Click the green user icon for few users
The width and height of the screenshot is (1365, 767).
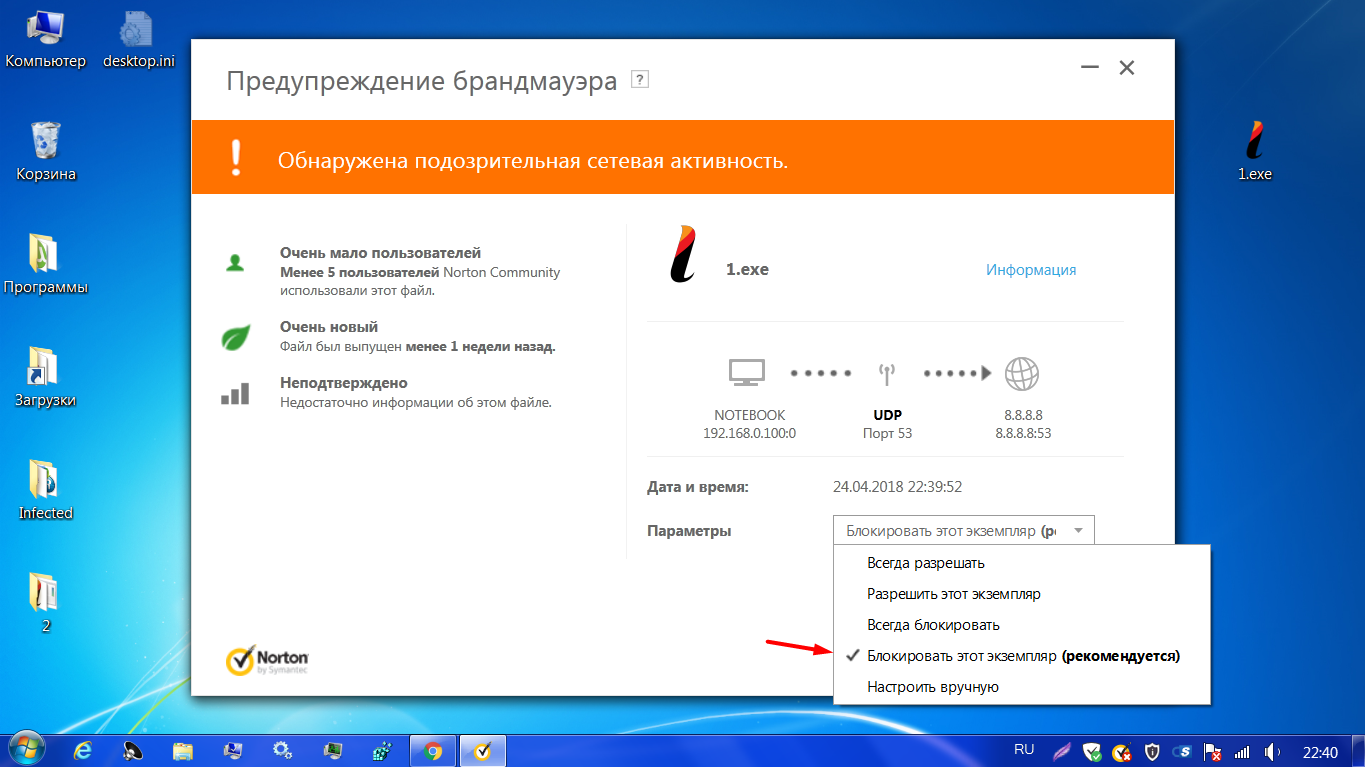tap(235, 263)
